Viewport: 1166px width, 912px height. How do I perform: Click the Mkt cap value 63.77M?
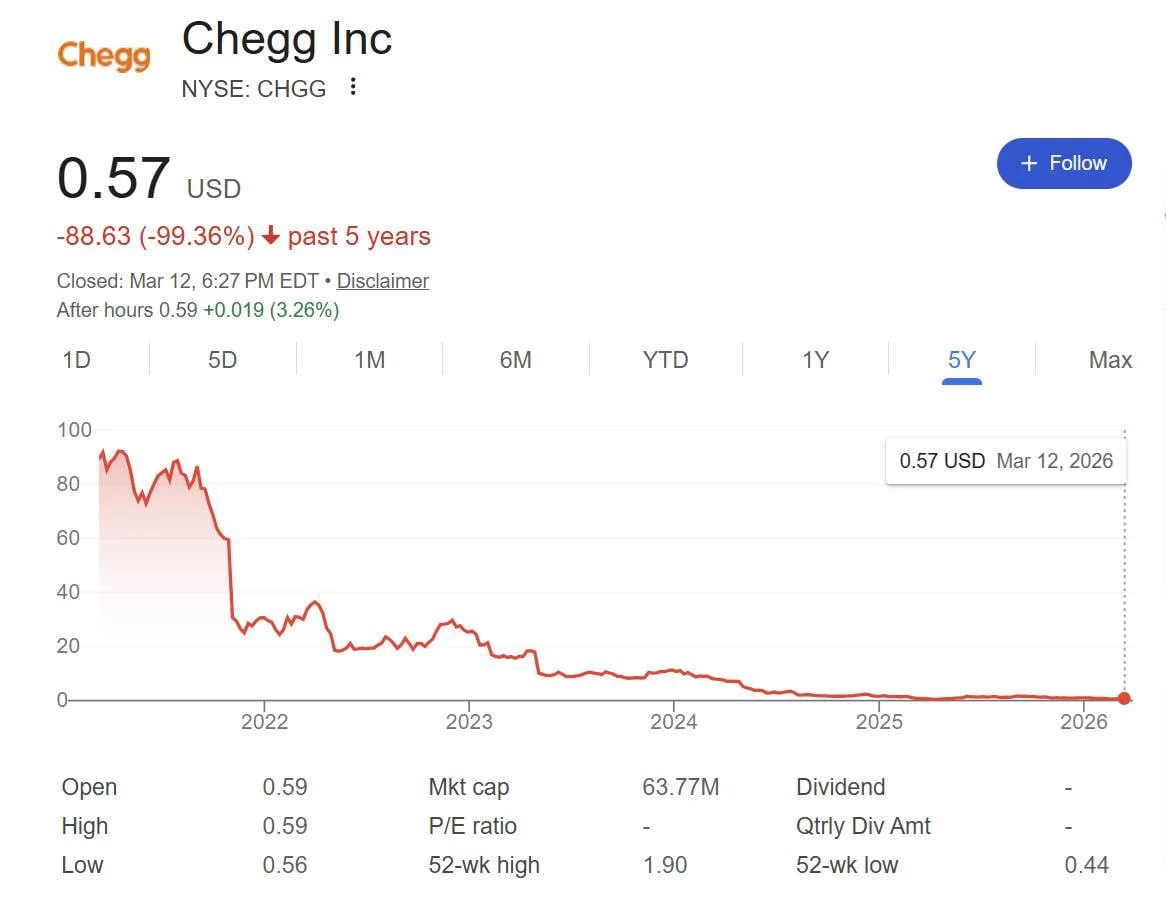pyautogui.click(x=680, y=787)
